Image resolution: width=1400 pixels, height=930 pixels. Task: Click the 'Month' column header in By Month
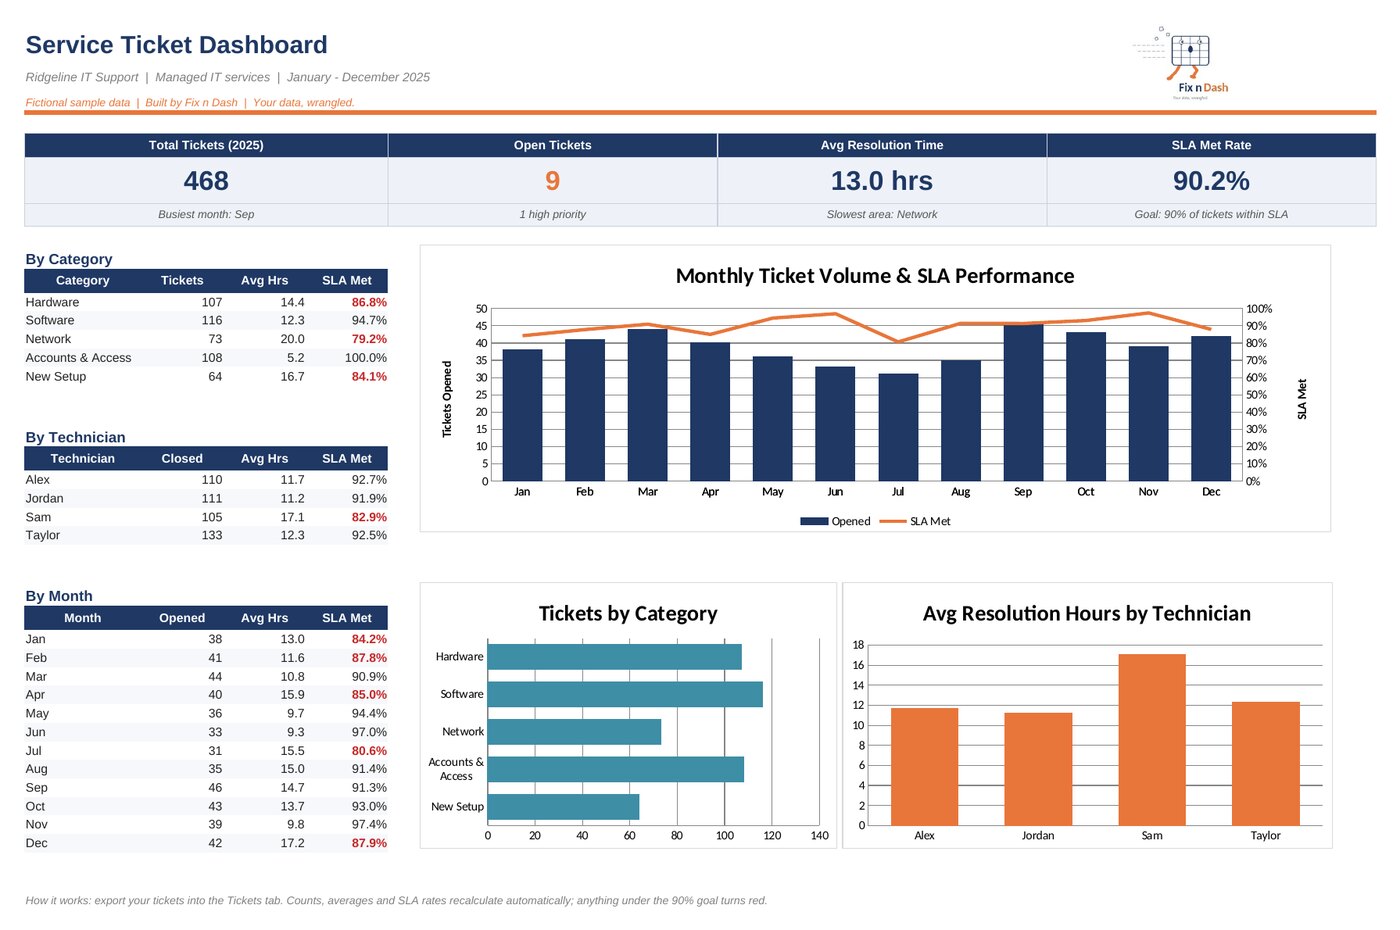[x=82, y=618]
